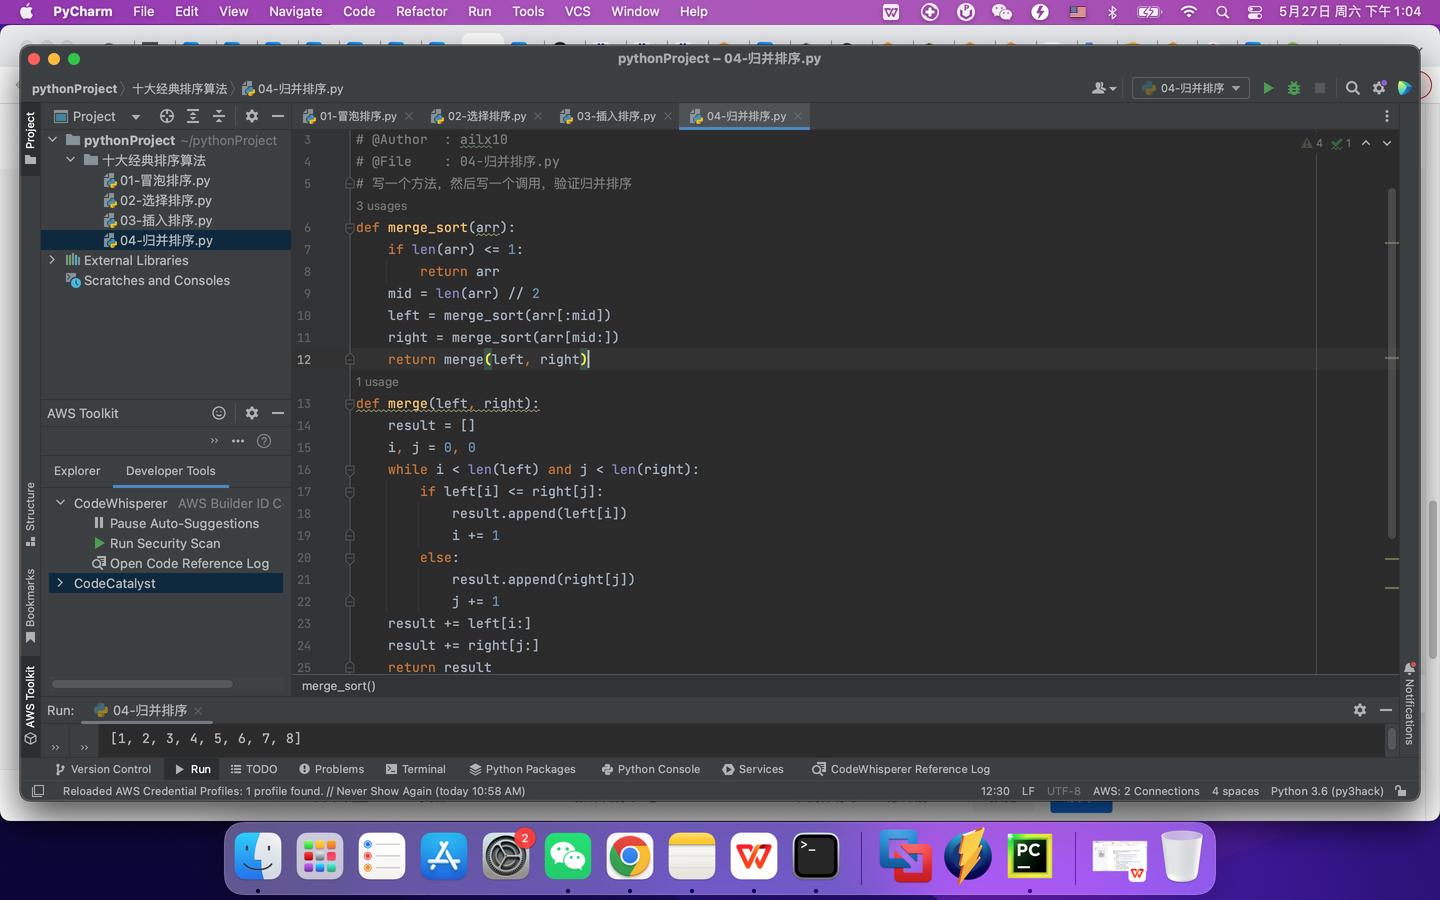Click the Python 3.6 (py3hack) interpreter selector

(1327, 791)
